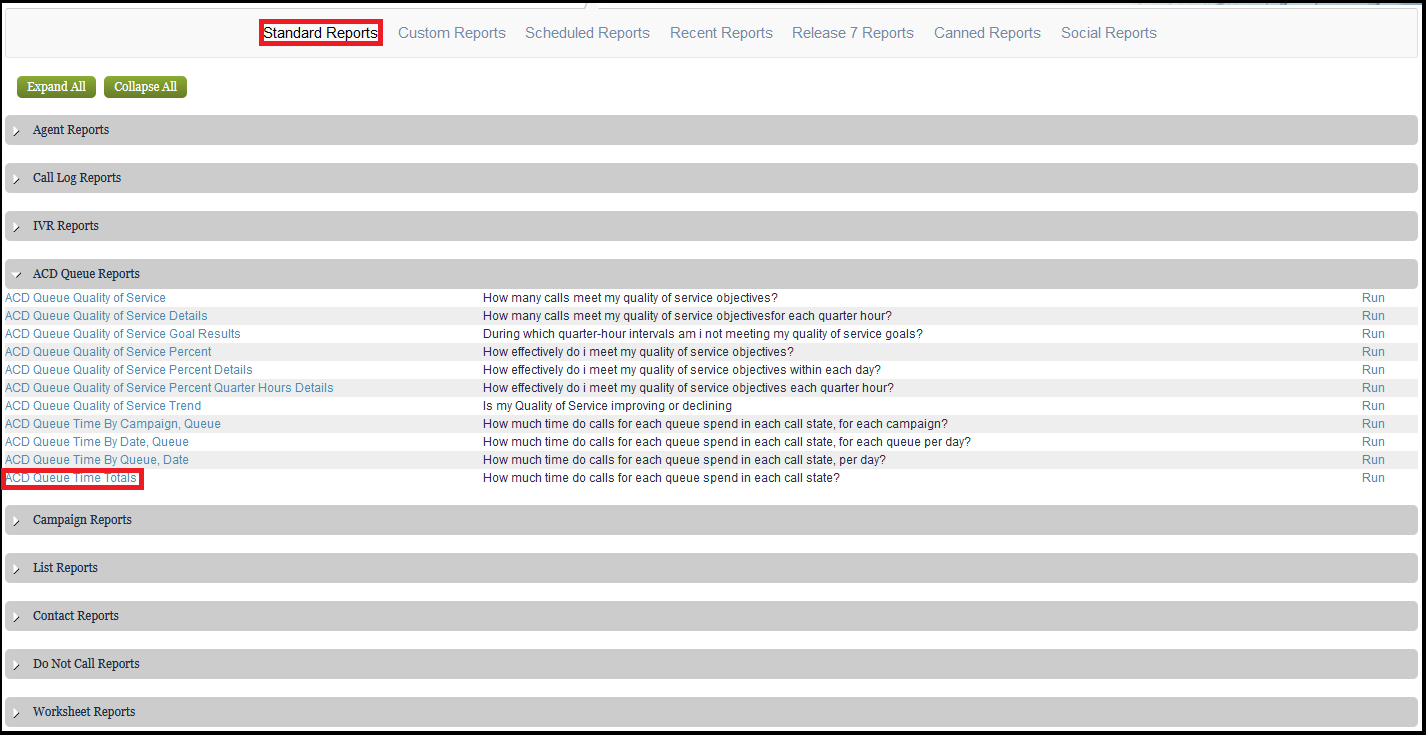Image resolution: width=1426 pixels, height=735 pixels.
Task: Open the ACD Queue Time Totals report
Action: click(x=71, y=478)
